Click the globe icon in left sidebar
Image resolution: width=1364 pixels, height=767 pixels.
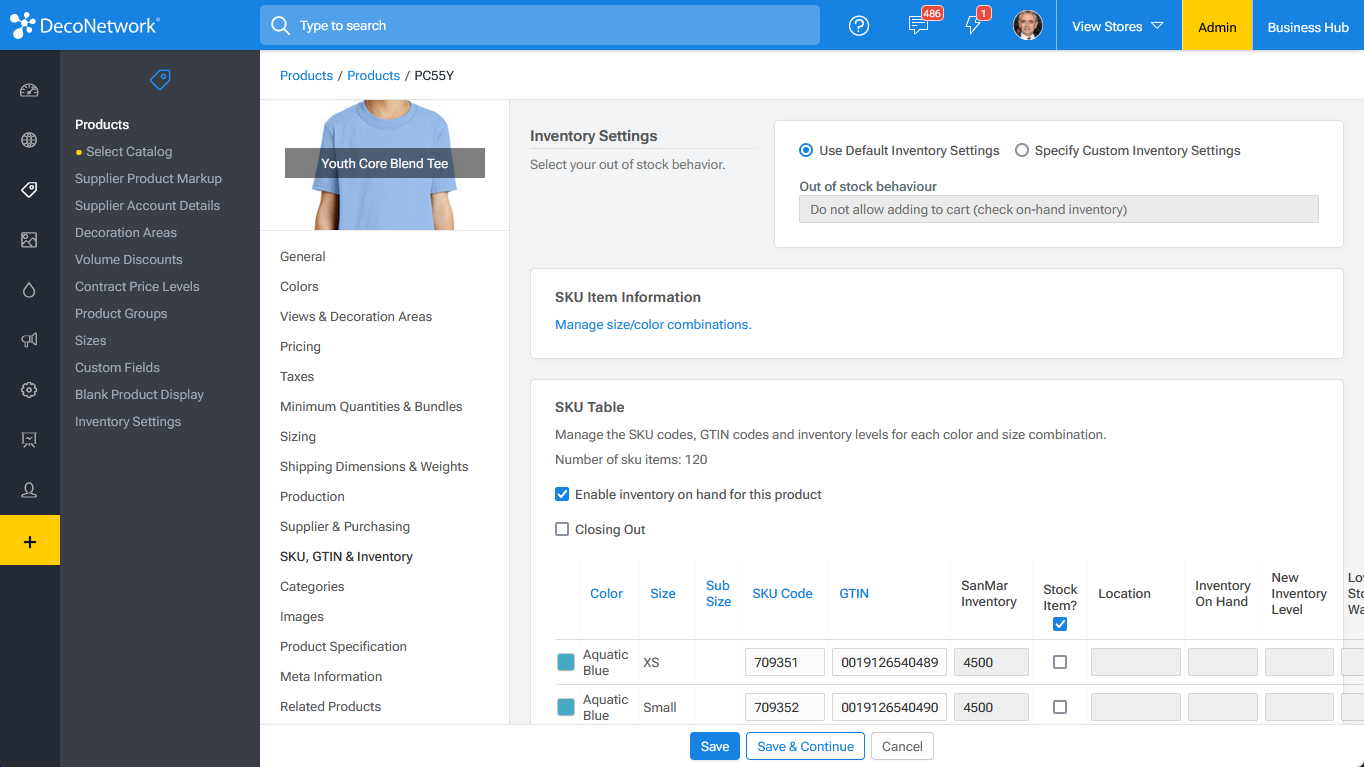(29, 140)
